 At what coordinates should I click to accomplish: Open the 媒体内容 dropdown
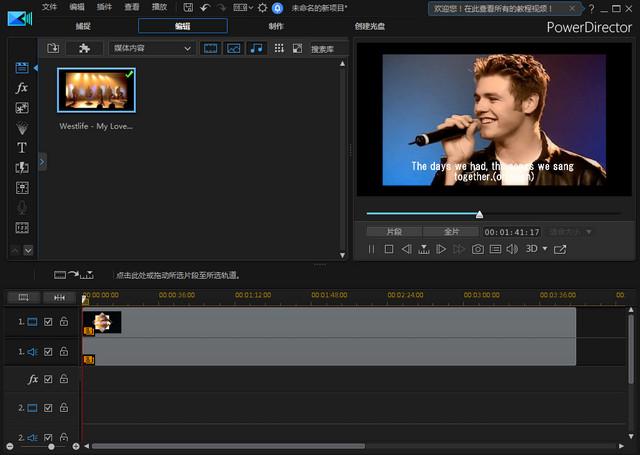pos(152,48)
